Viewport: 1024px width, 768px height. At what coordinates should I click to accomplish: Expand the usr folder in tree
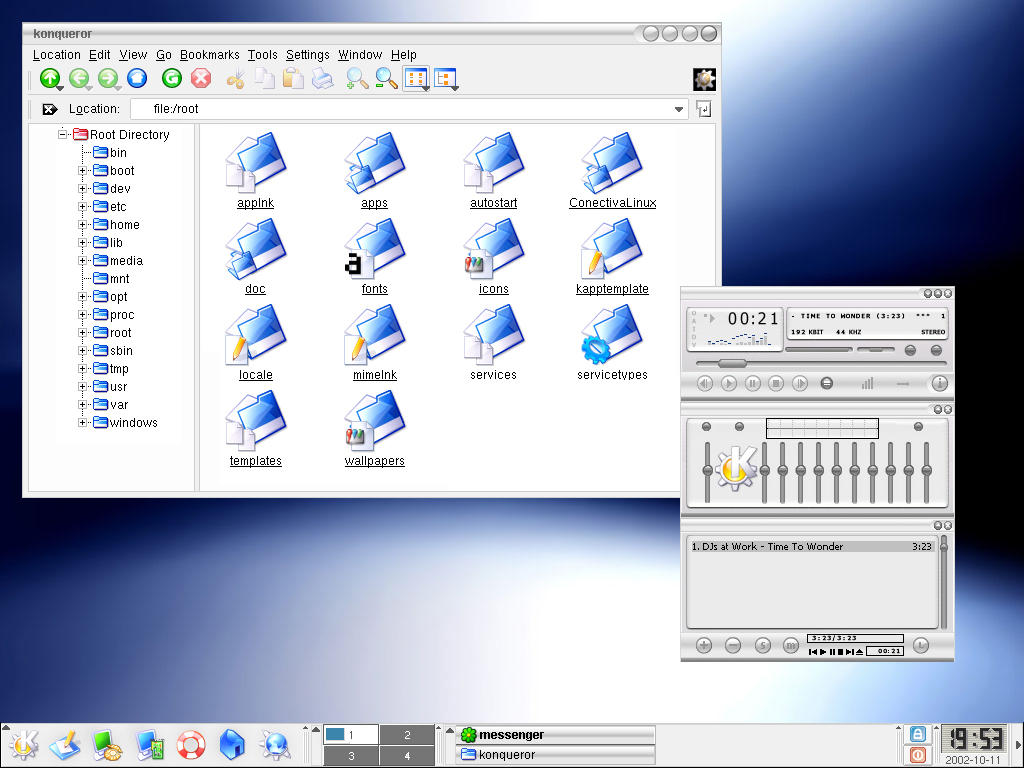coord(82,387)
